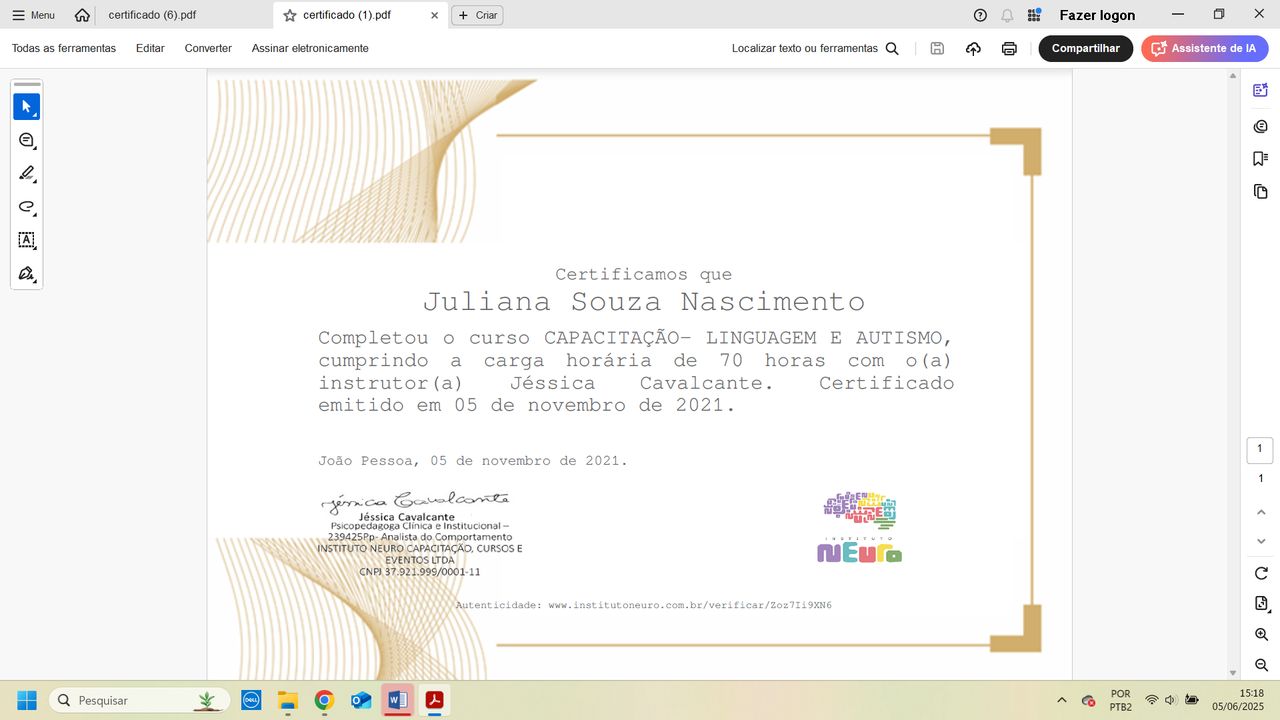This screenshot has height=720, width=1280.
Task: Open the Editar menu
Action: pos(150,48)
